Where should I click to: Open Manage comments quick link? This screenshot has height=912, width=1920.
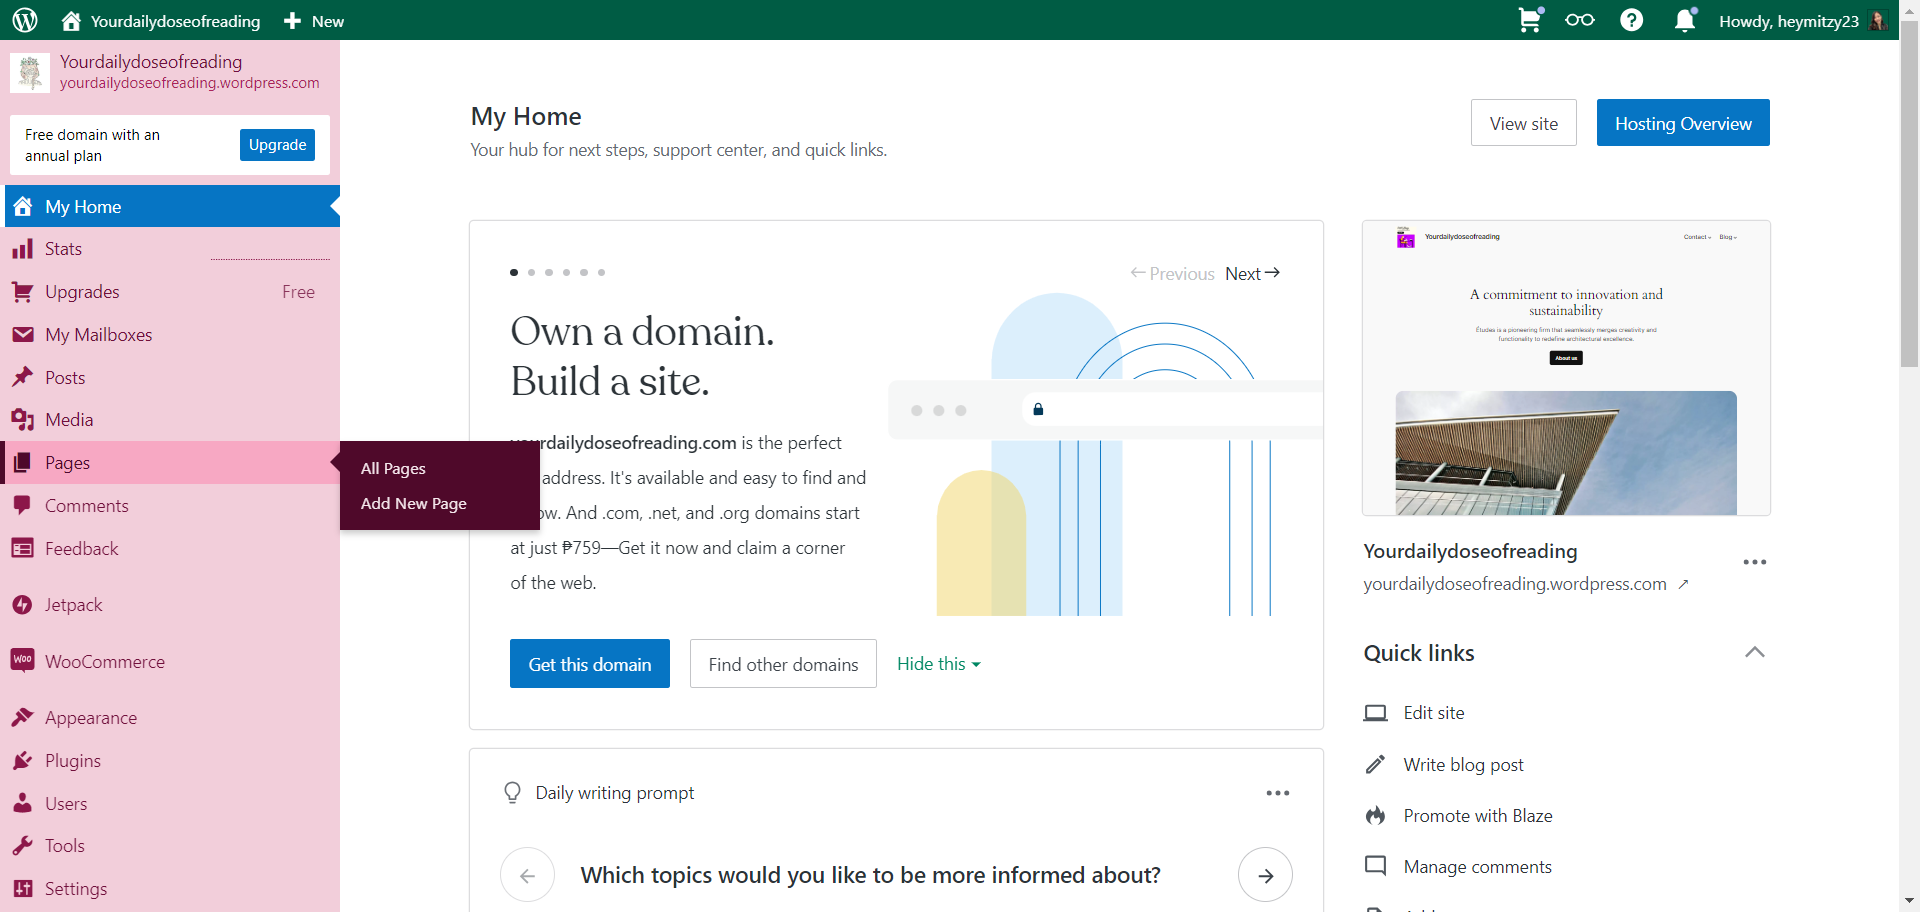pos(1478,867)
